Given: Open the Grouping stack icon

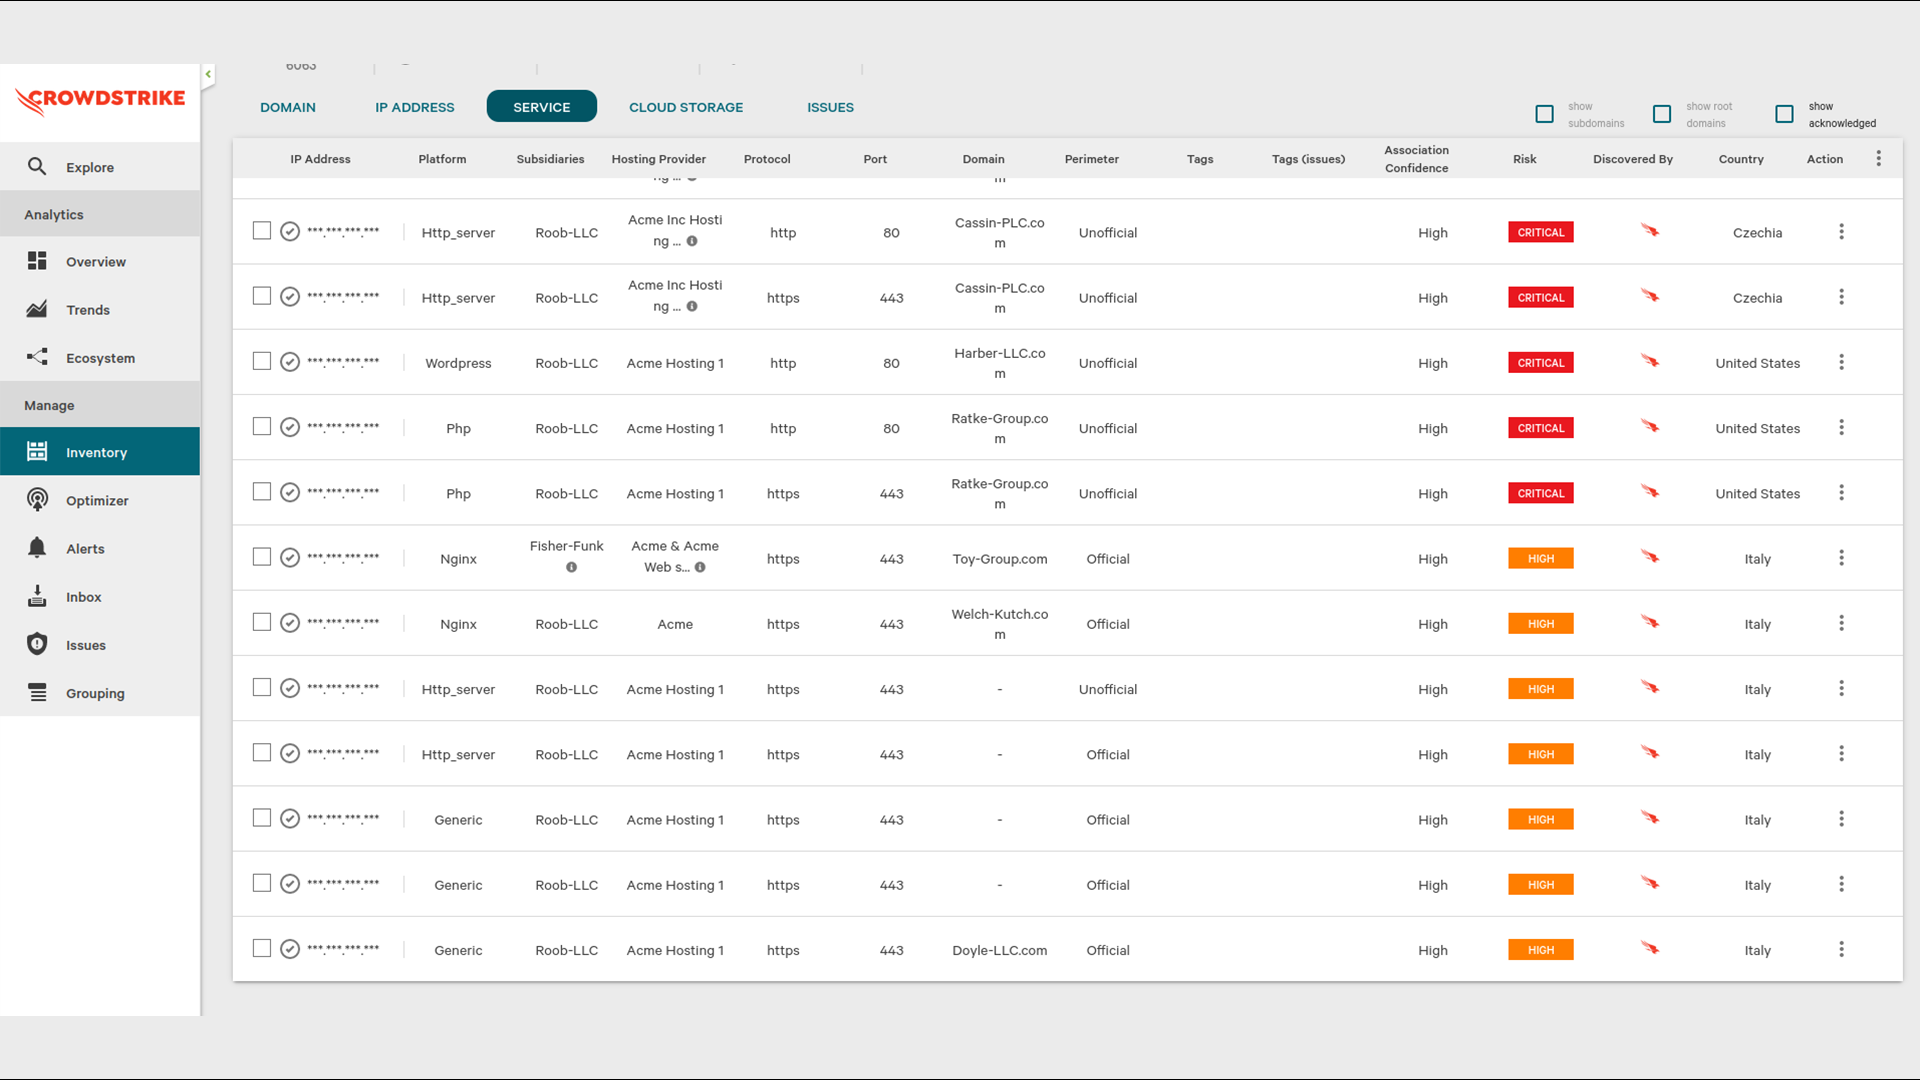Looking at the screenshot, I should coord(37,693).
